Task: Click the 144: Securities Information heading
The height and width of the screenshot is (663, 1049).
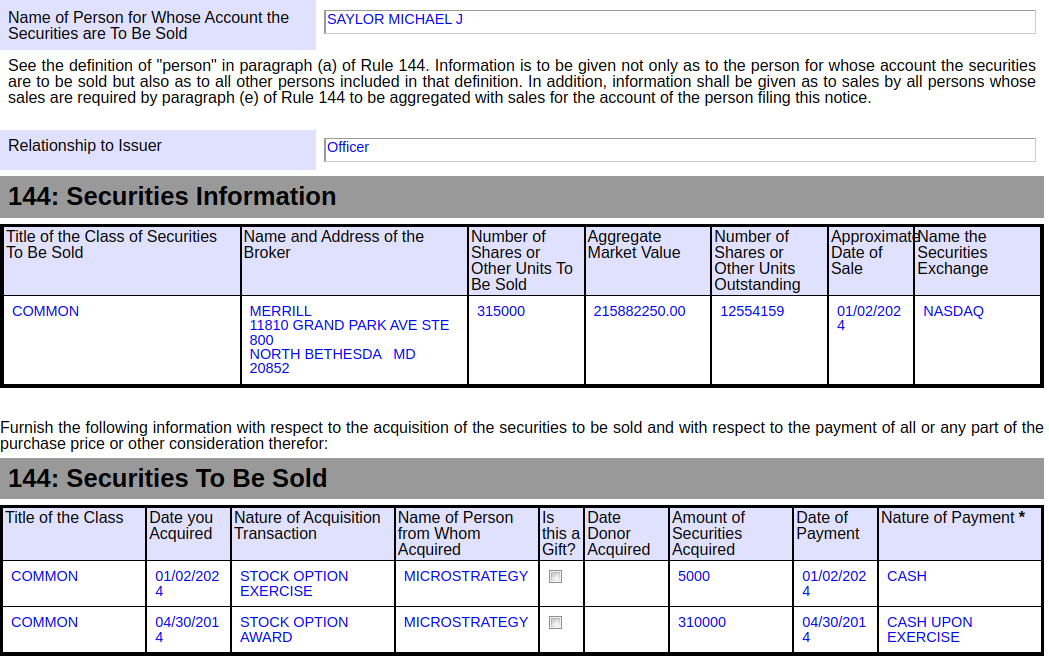Action: pos(172,197)
